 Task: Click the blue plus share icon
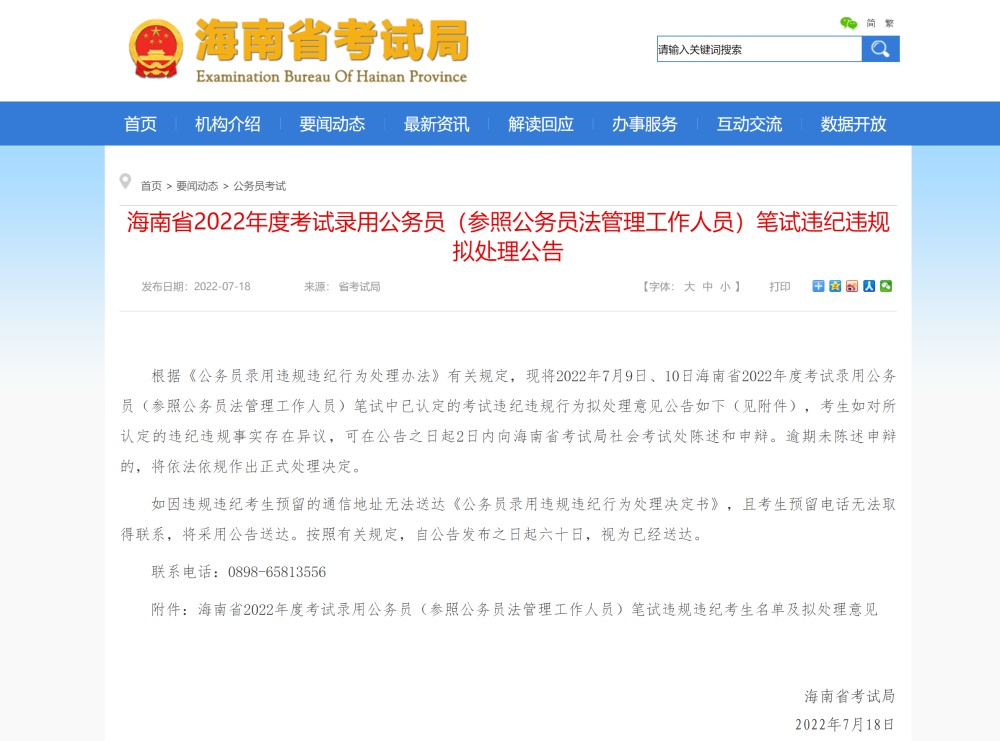click(819, 286)
